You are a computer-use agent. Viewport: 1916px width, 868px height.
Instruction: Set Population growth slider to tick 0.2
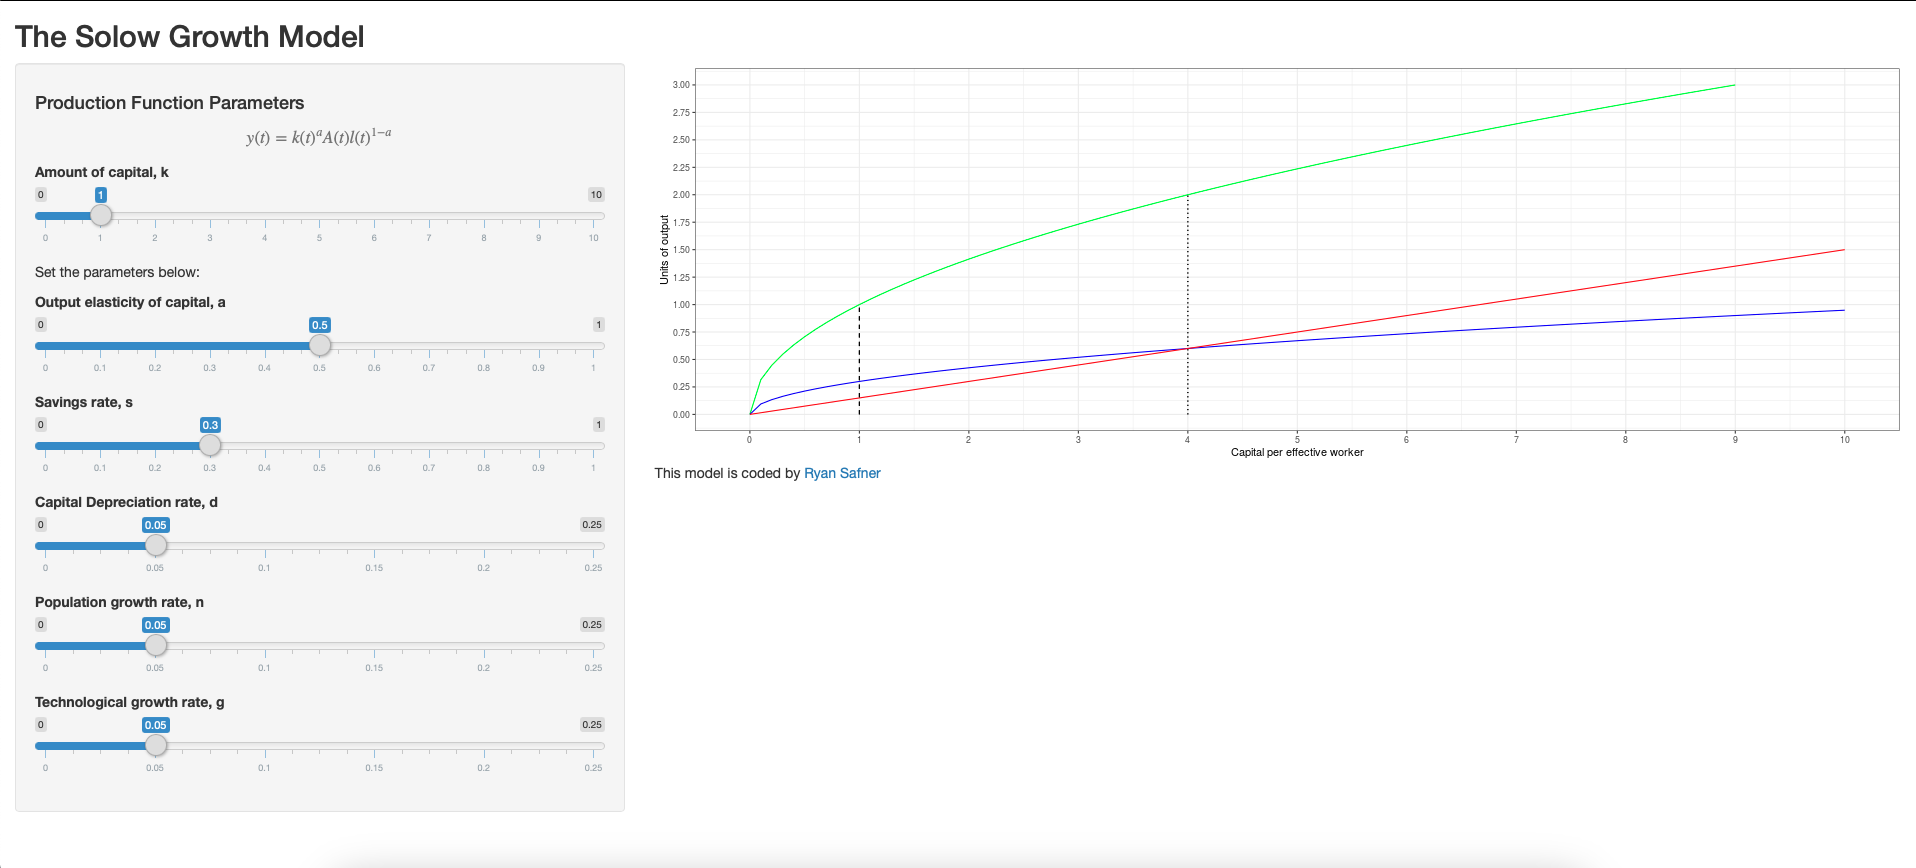tap(484, 646)
